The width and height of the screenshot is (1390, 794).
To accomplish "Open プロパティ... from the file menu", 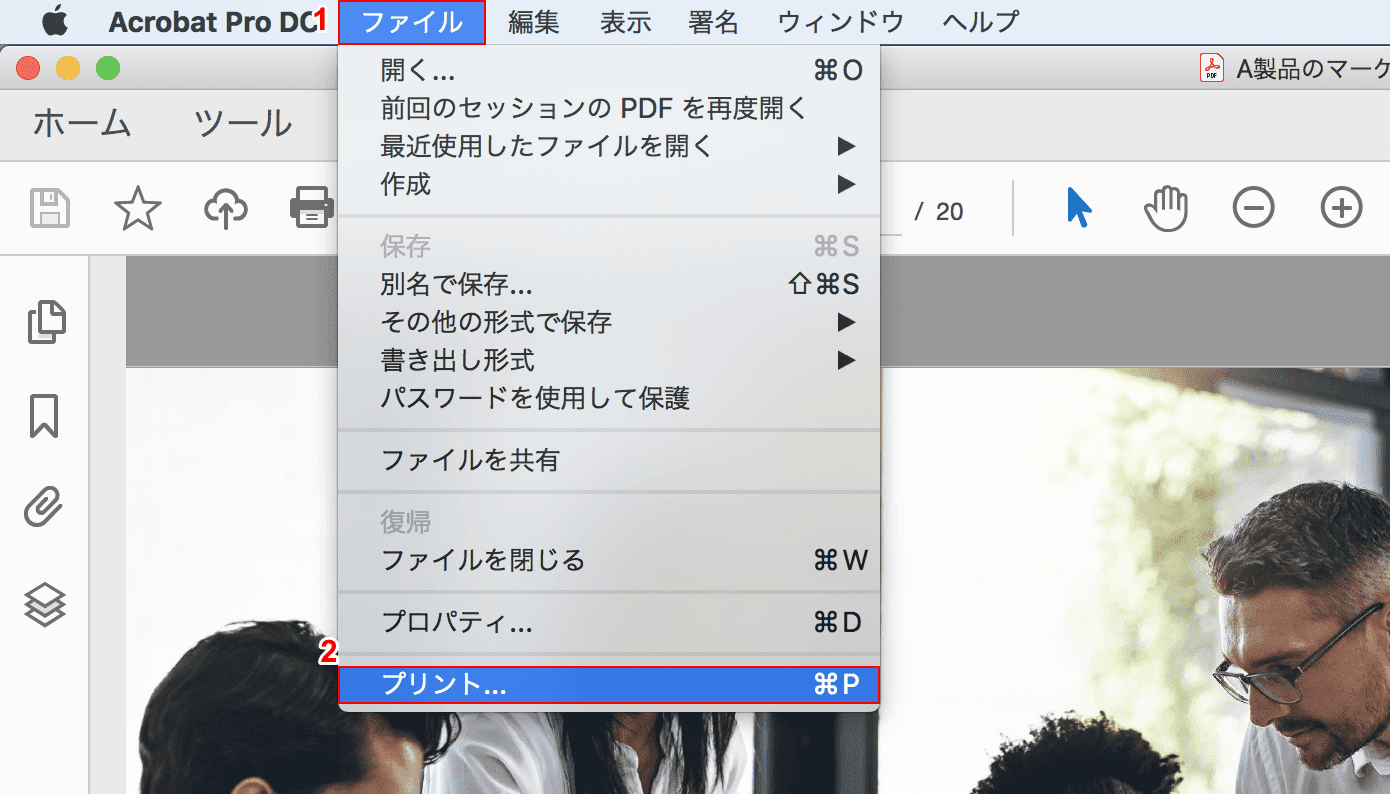I will pos(609,622).
